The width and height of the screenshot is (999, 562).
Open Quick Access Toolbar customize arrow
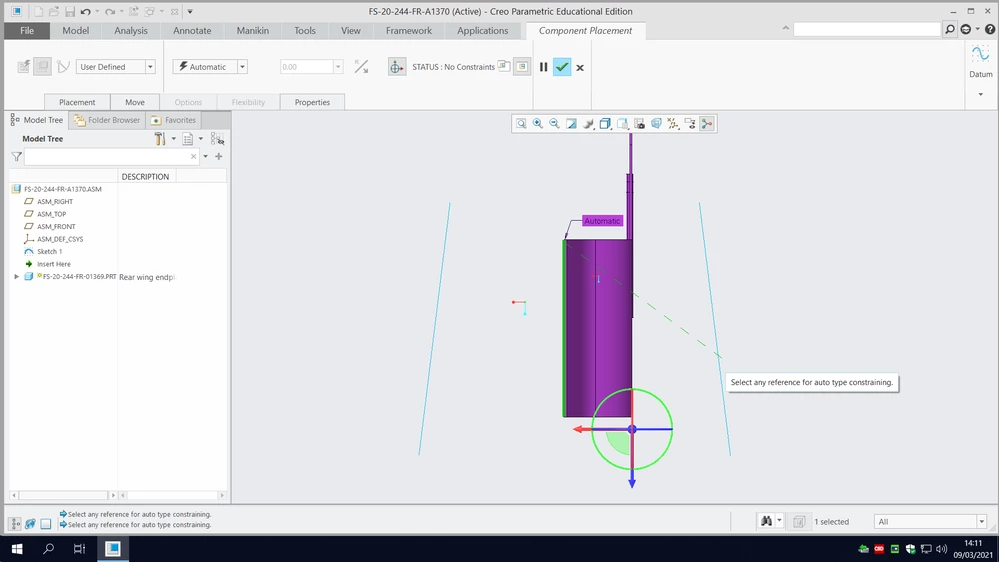pos(190,11)
